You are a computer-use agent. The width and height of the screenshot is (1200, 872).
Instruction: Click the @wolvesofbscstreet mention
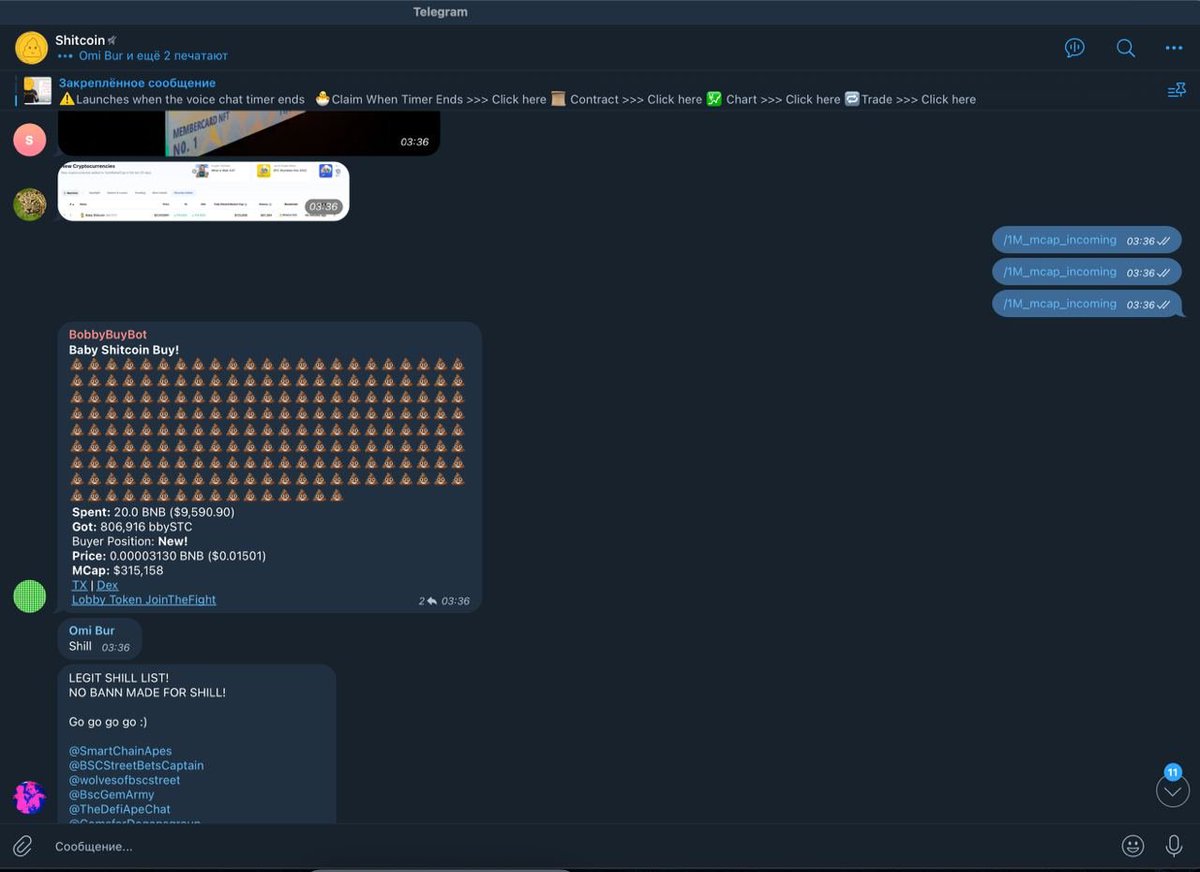125,780
